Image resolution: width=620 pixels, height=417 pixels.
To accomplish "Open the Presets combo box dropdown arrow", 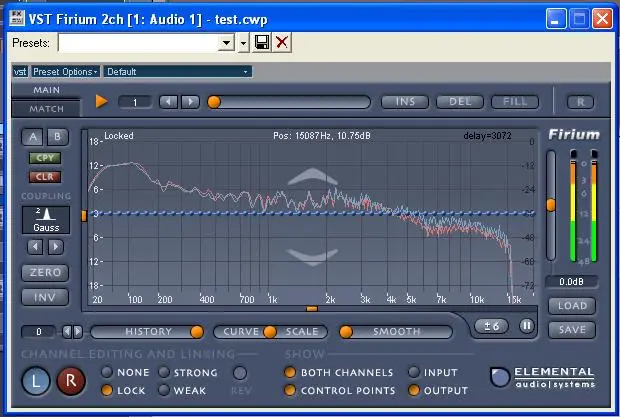I will pos(226,42).
